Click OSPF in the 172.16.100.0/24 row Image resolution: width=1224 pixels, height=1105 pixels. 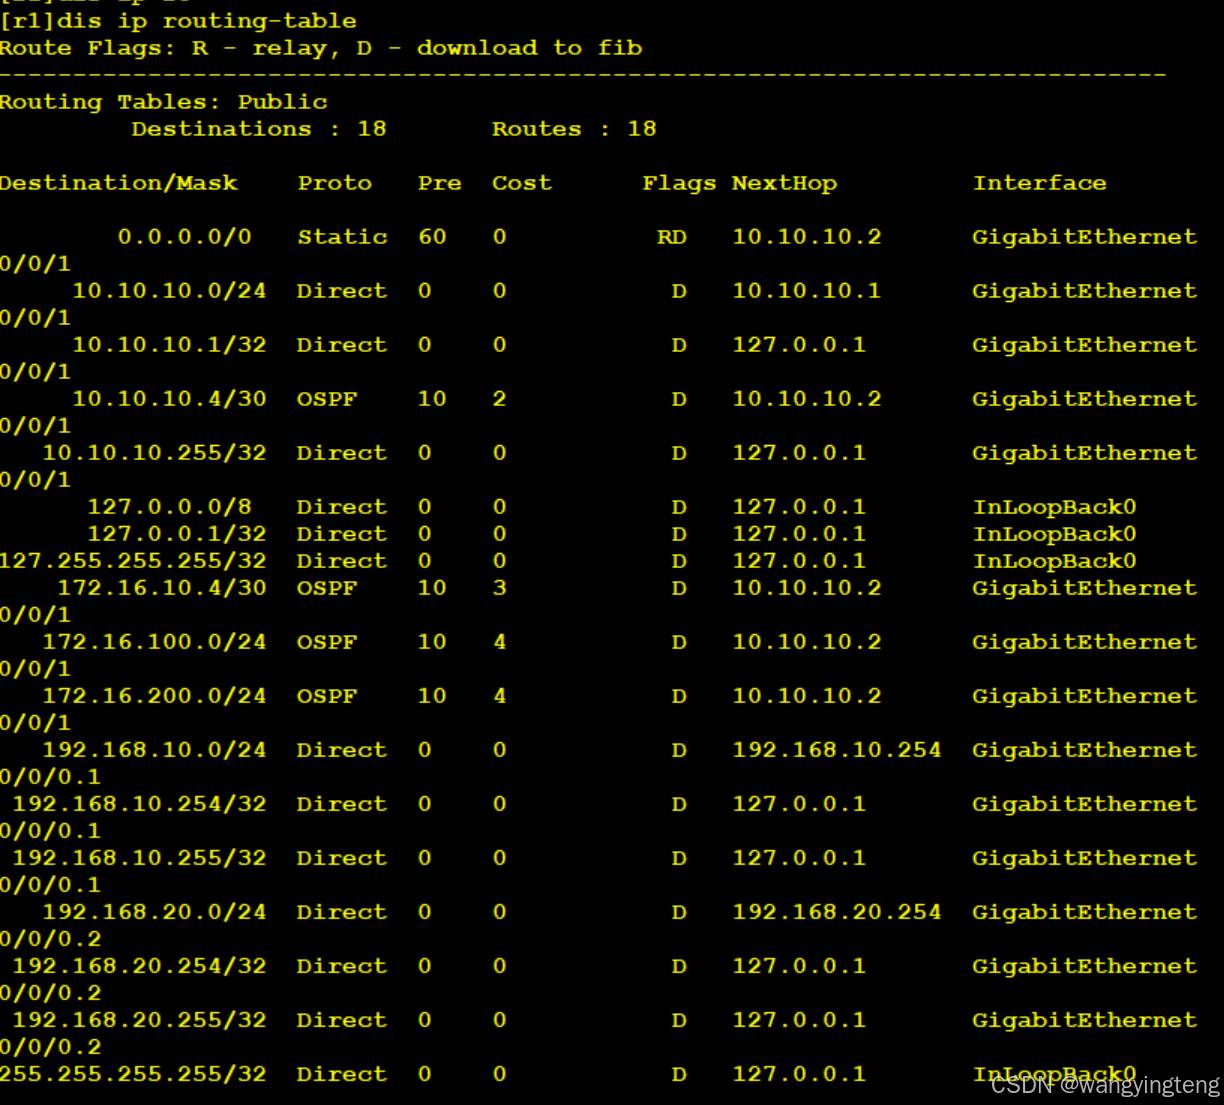coord(327,641)
